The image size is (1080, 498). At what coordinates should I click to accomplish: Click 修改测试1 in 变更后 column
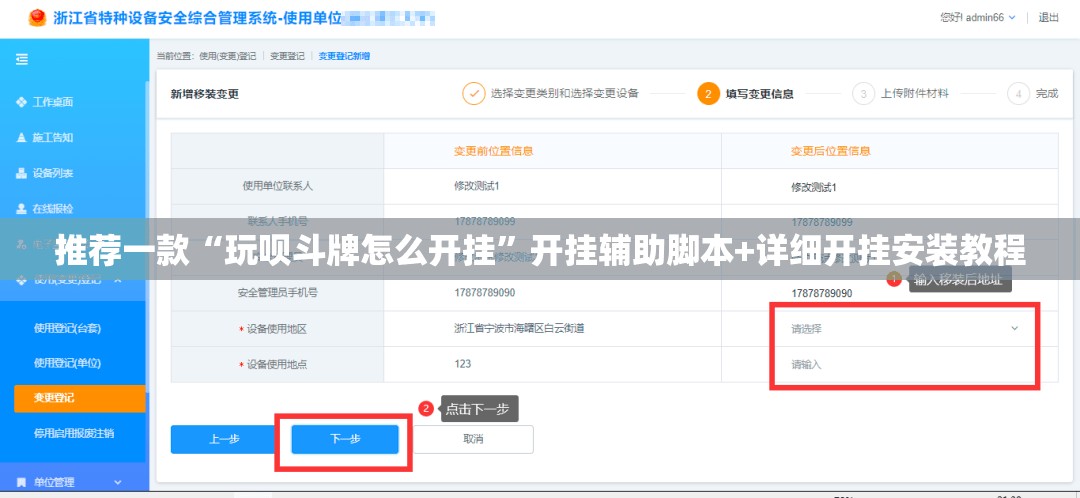[x=813, y=187]
